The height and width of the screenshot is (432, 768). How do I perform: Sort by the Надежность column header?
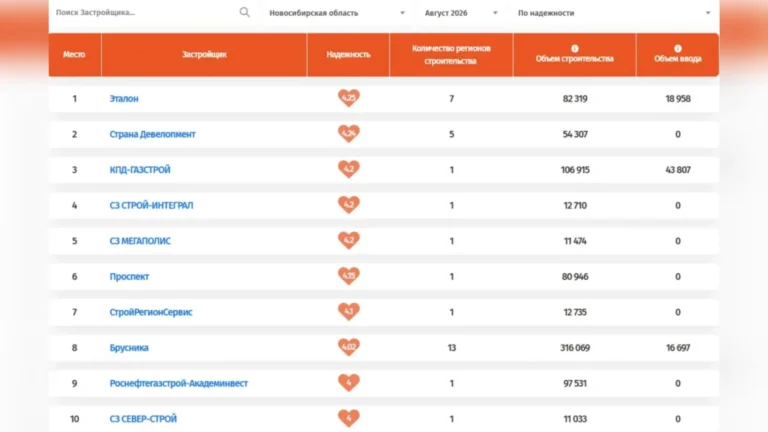click(x=348, y=54)
